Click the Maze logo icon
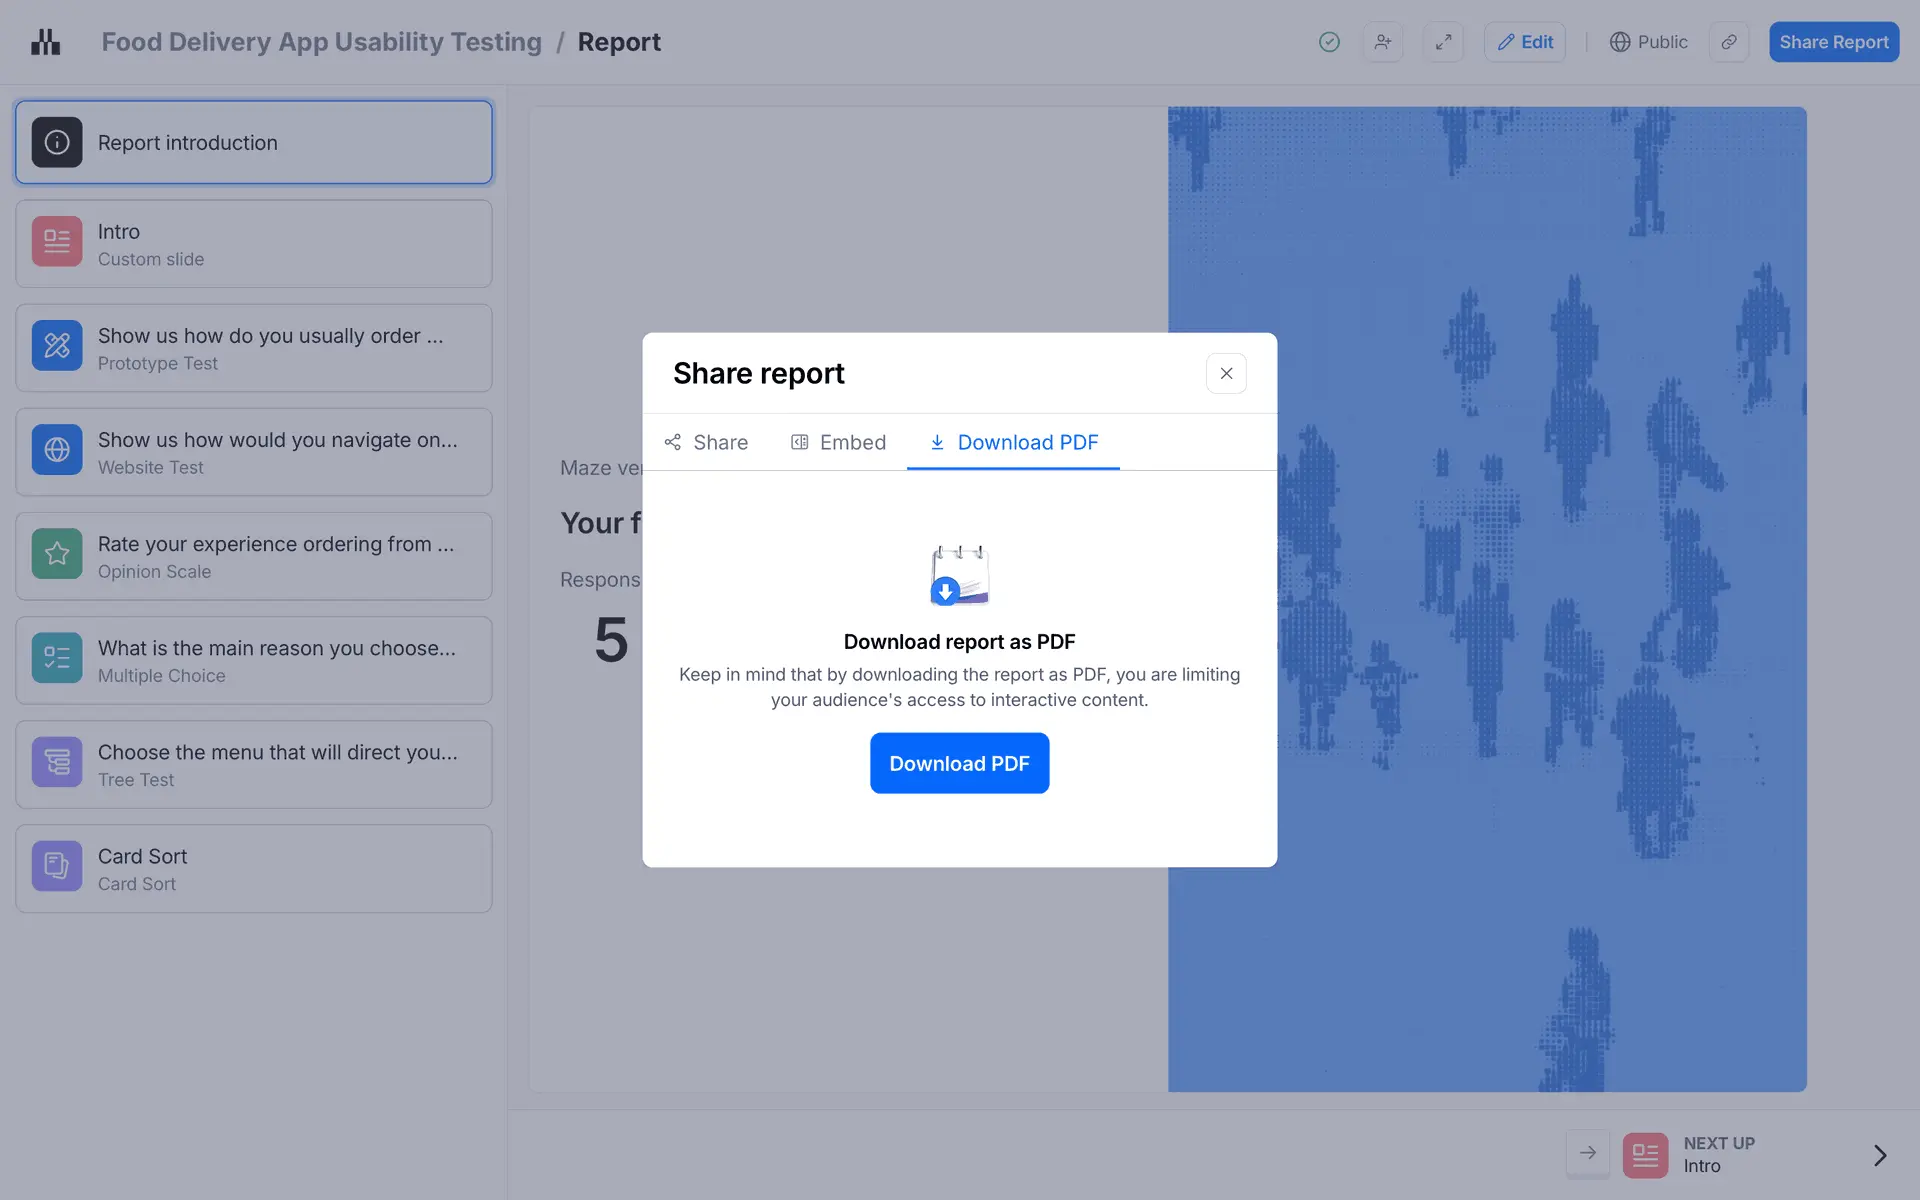 click(45, 42)
